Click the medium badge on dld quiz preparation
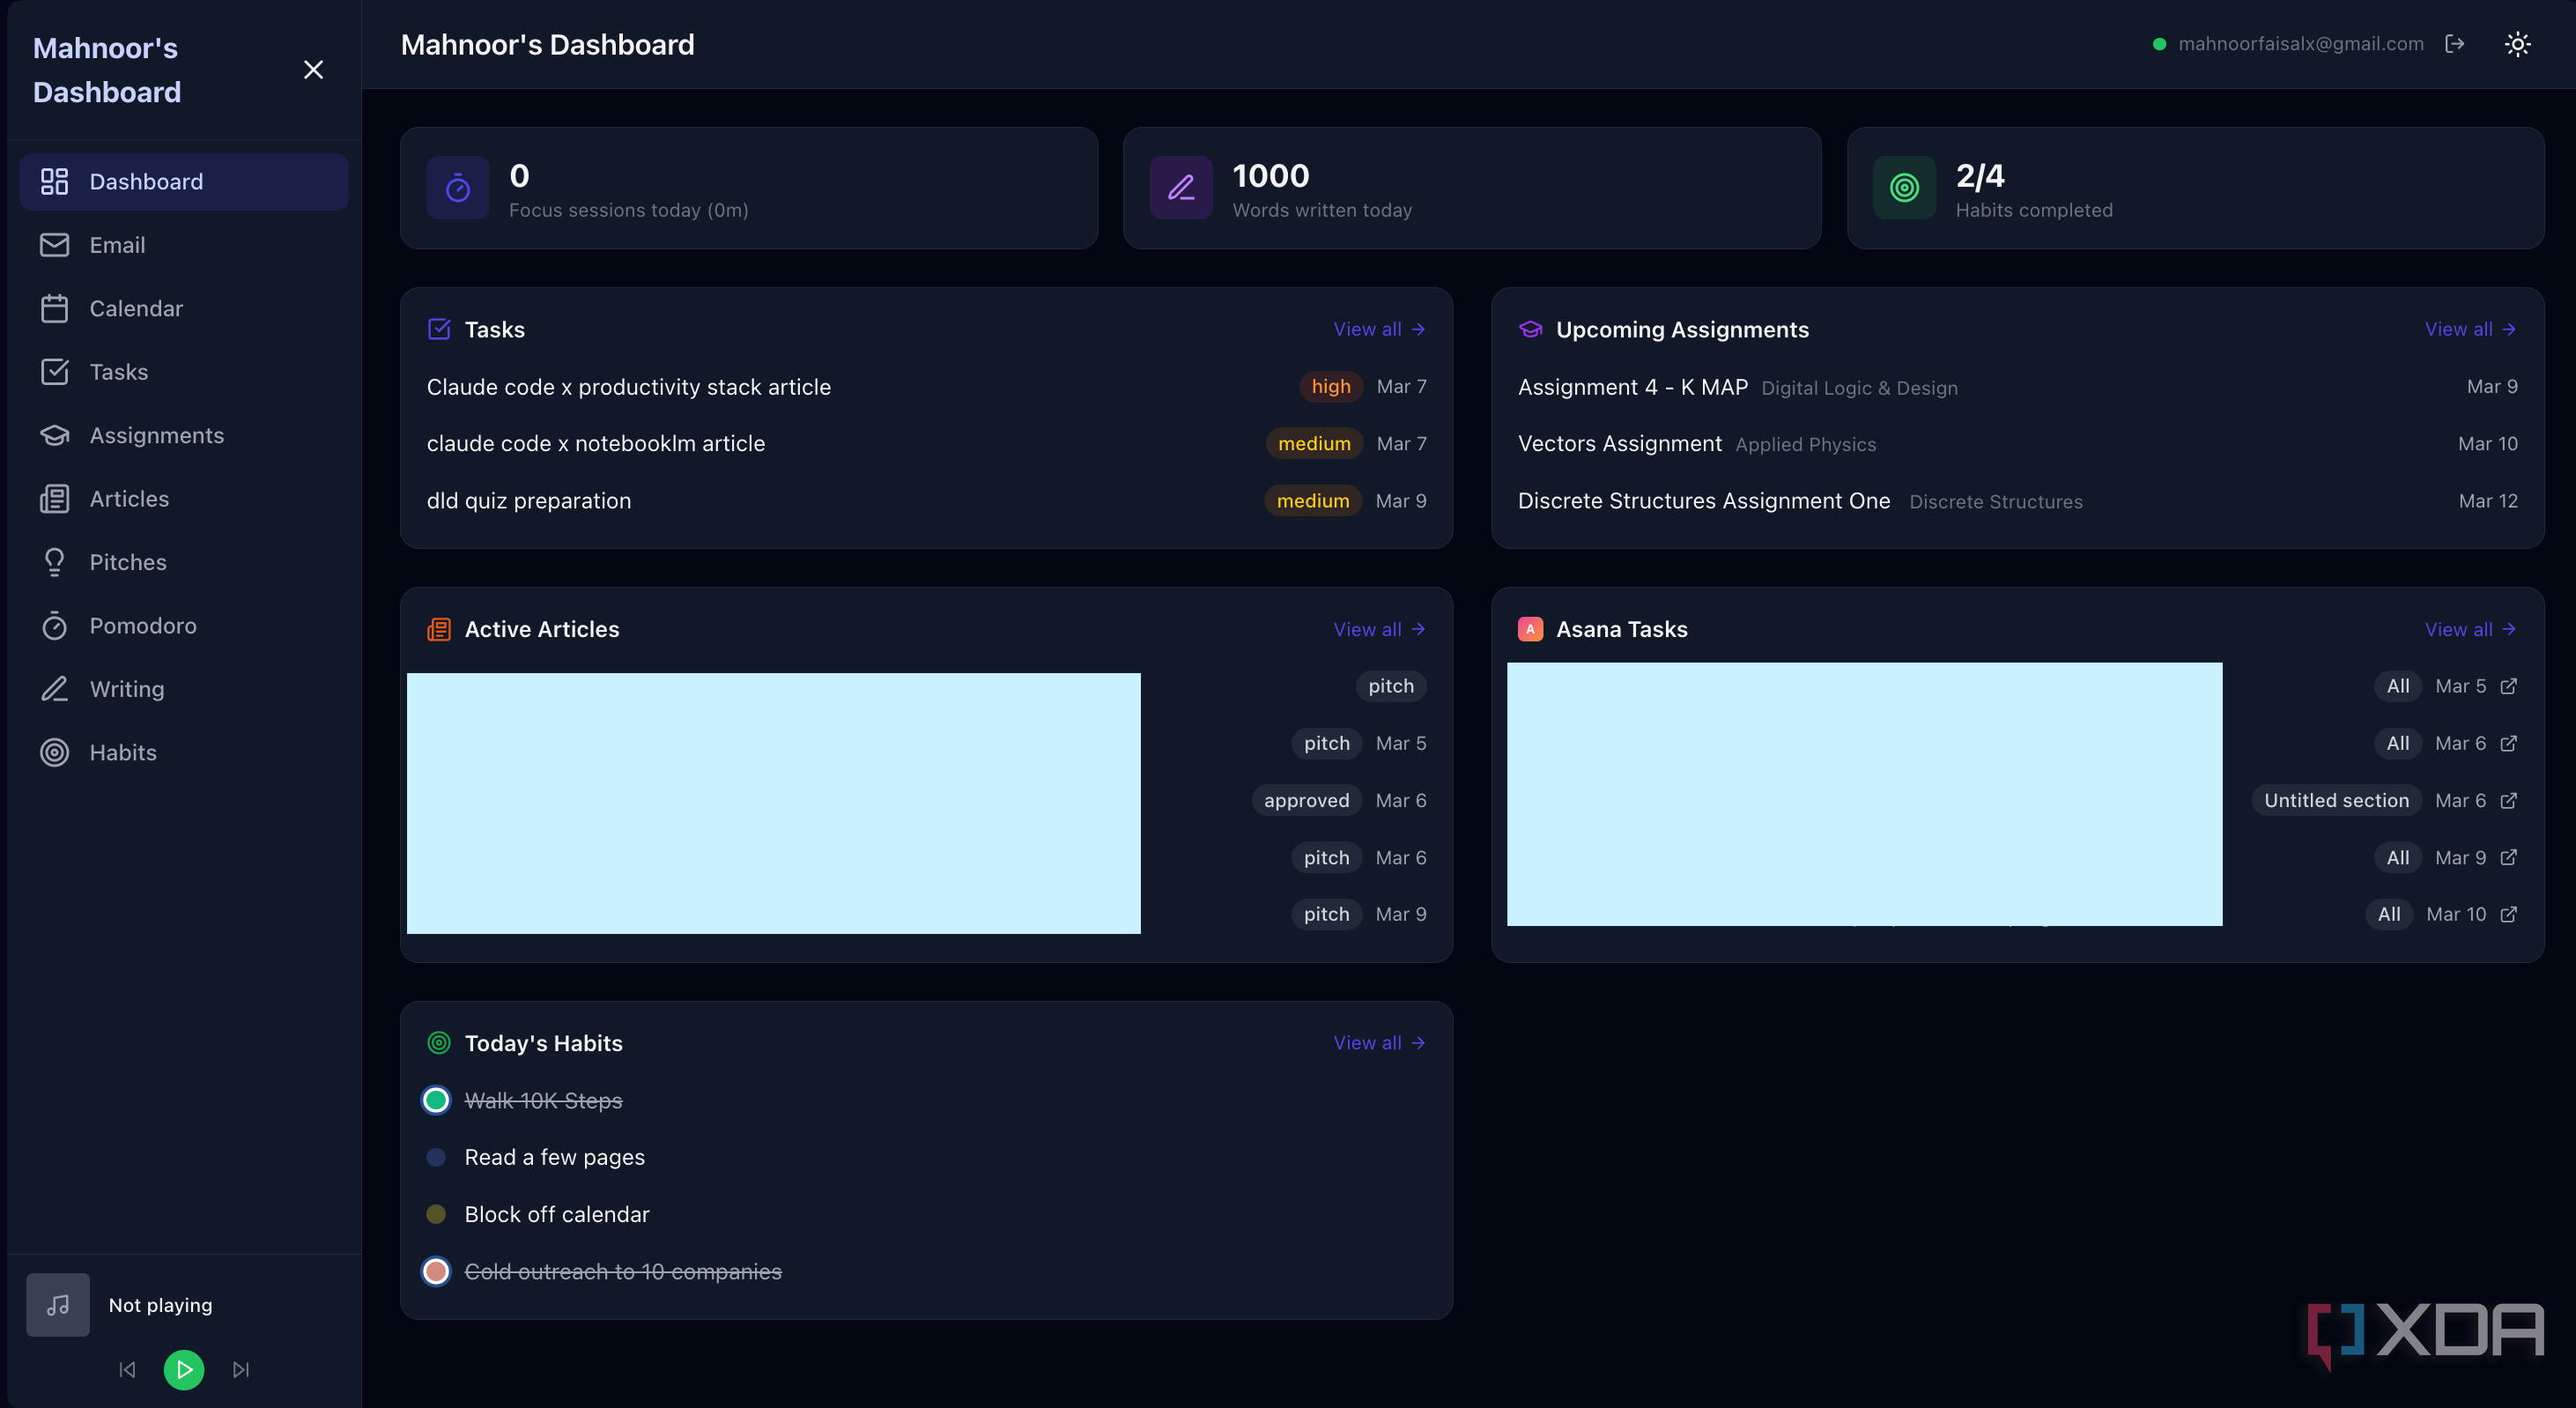This screenshot has height=1408, width=2576. [1313, 500]
